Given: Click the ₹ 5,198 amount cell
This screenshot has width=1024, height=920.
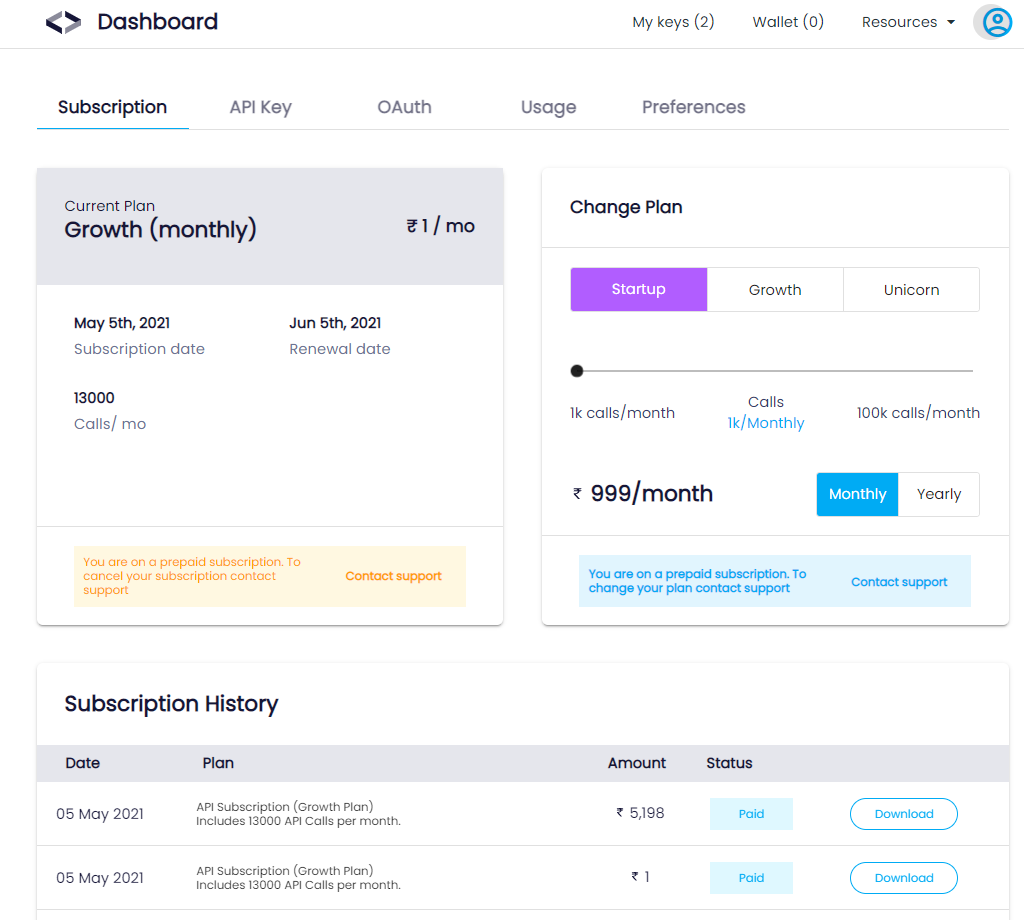Looking at the screenshot, I should tap(640, 813).
